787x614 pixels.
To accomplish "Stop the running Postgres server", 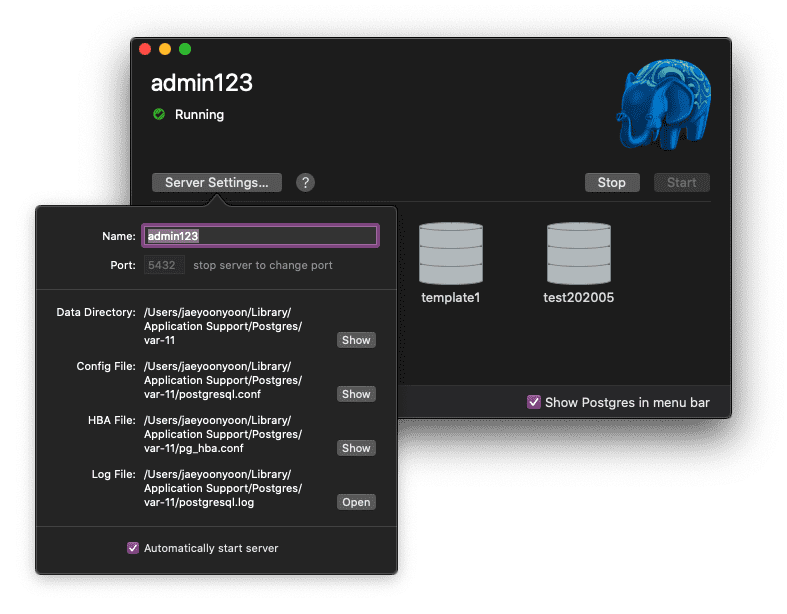I will click(611, 182).
